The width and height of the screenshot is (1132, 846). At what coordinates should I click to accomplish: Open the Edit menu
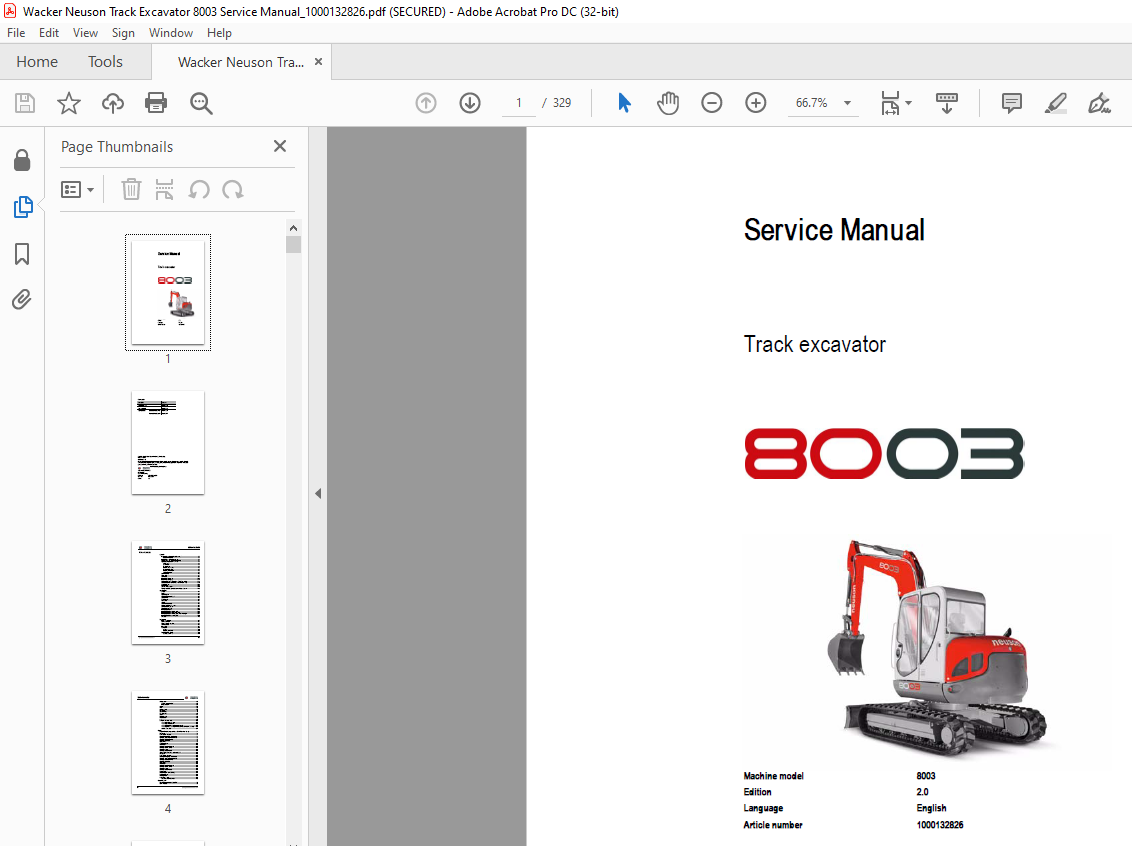coord(49,32)
